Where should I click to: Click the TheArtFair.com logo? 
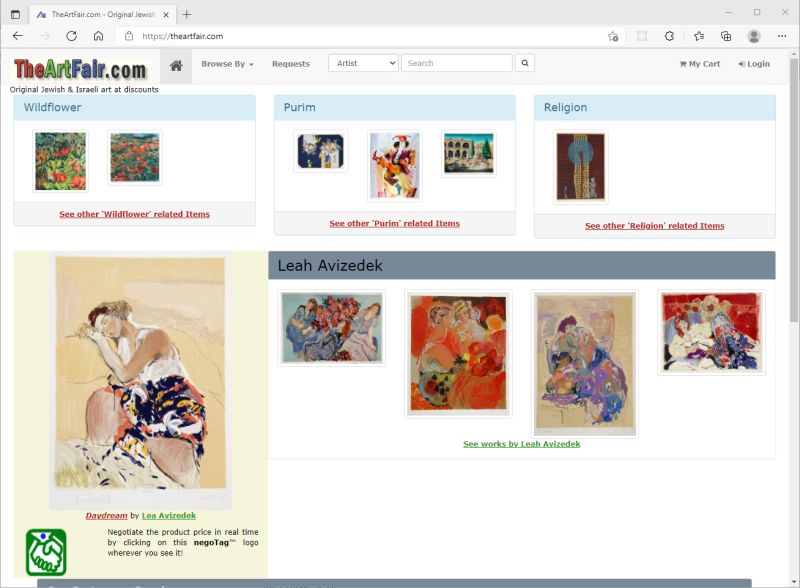pyautogui.click(x=80, y=69)
